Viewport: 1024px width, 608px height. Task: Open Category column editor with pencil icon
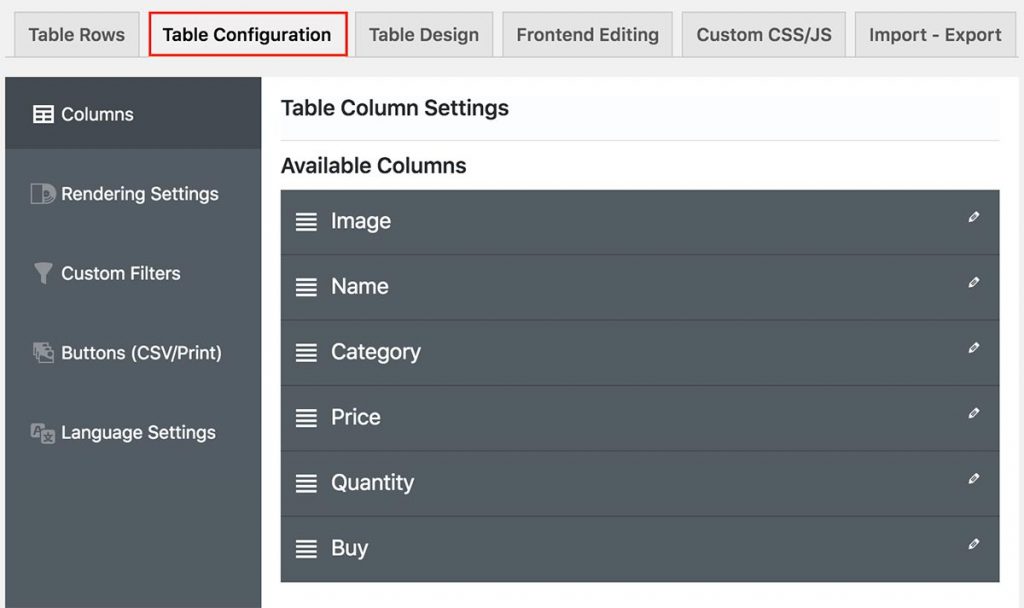tap(973, 348)
